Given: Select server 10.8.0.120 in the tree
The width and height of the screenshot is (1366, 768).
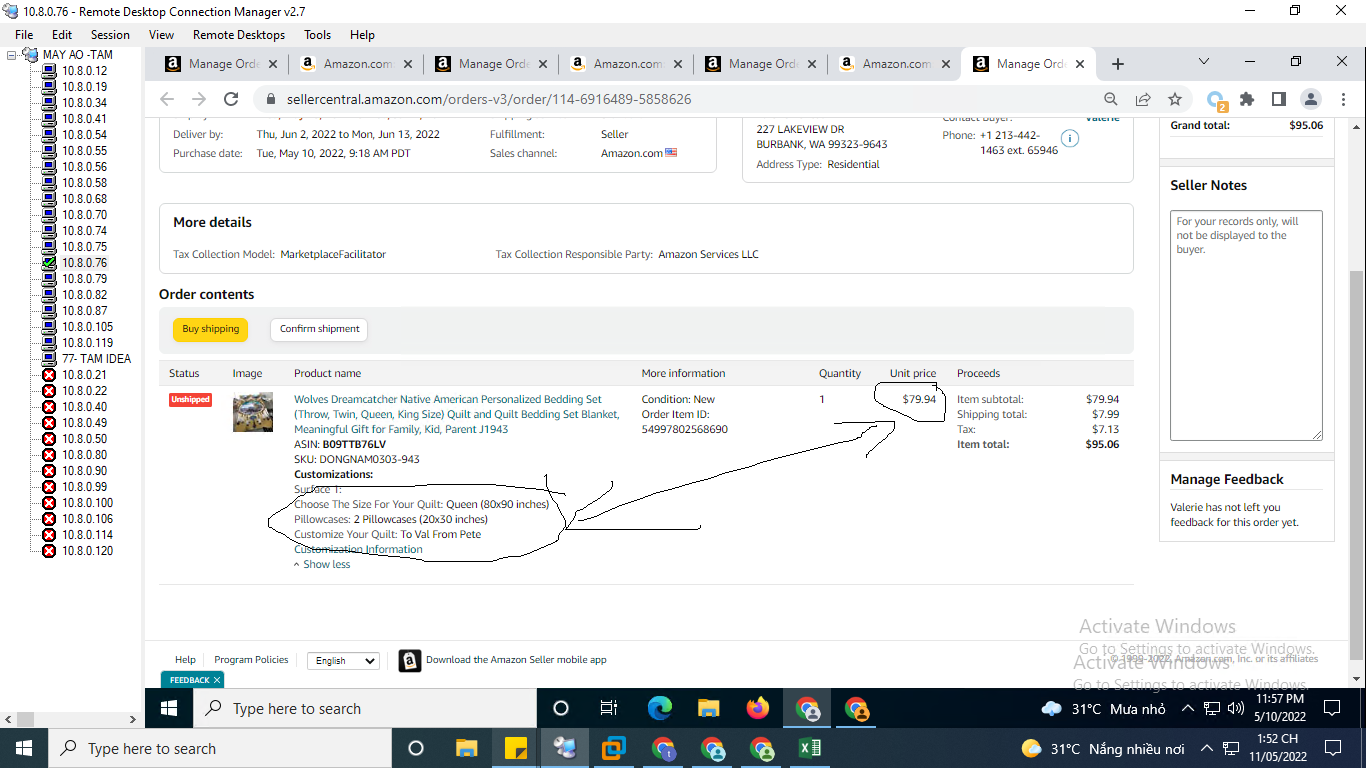Looking at the screenshot, I should coord(87,551).
